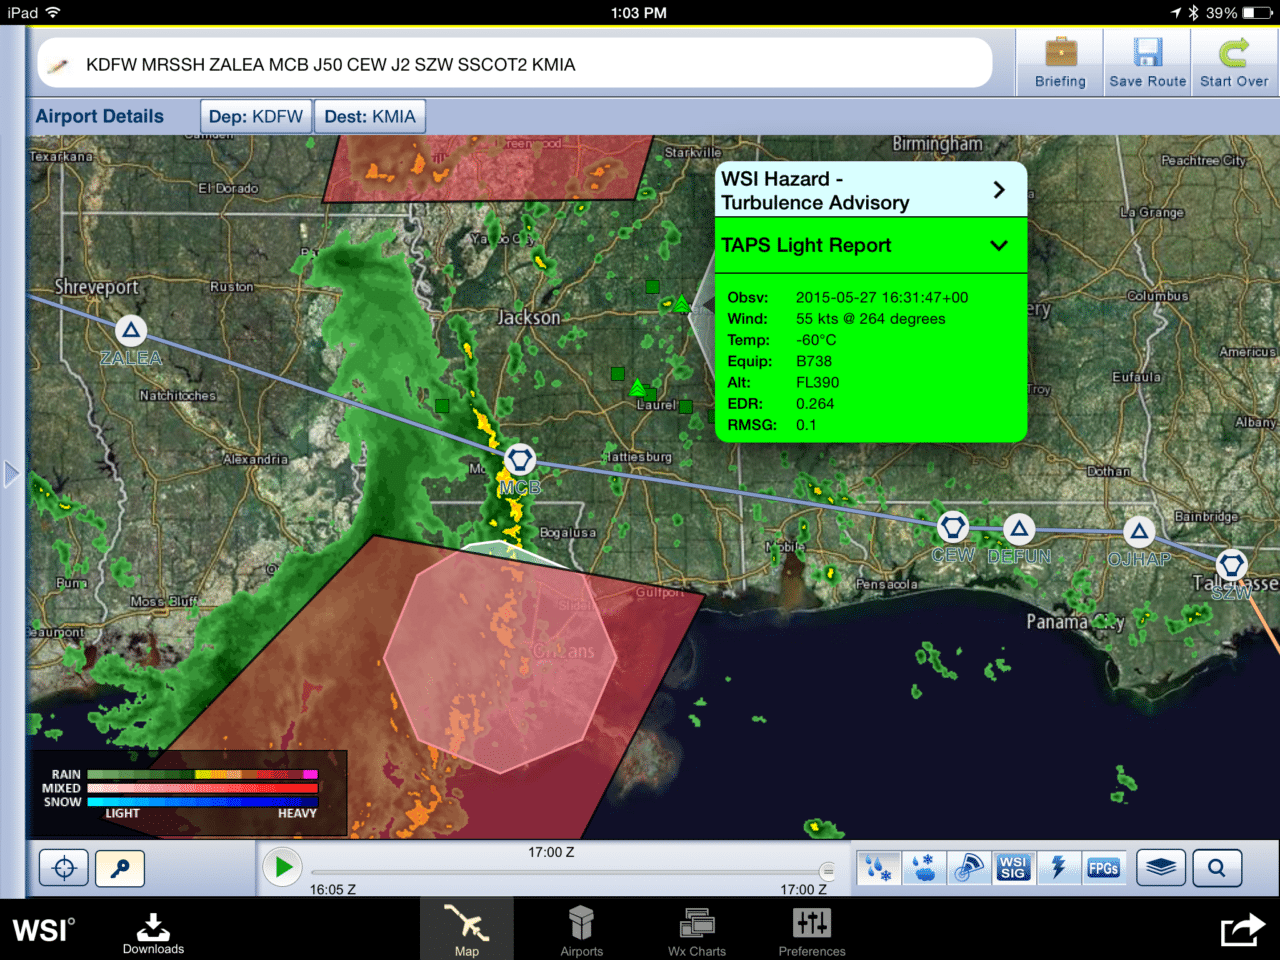Expand WSI Hazard Turbulence Advisory chevron
This screenshot has width=1280, height=960.
coord(998,190)
